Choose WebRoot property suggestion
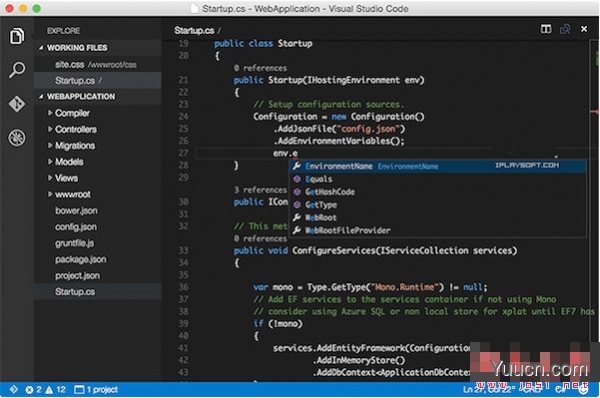The image size is (600, 398). point(437,217)
